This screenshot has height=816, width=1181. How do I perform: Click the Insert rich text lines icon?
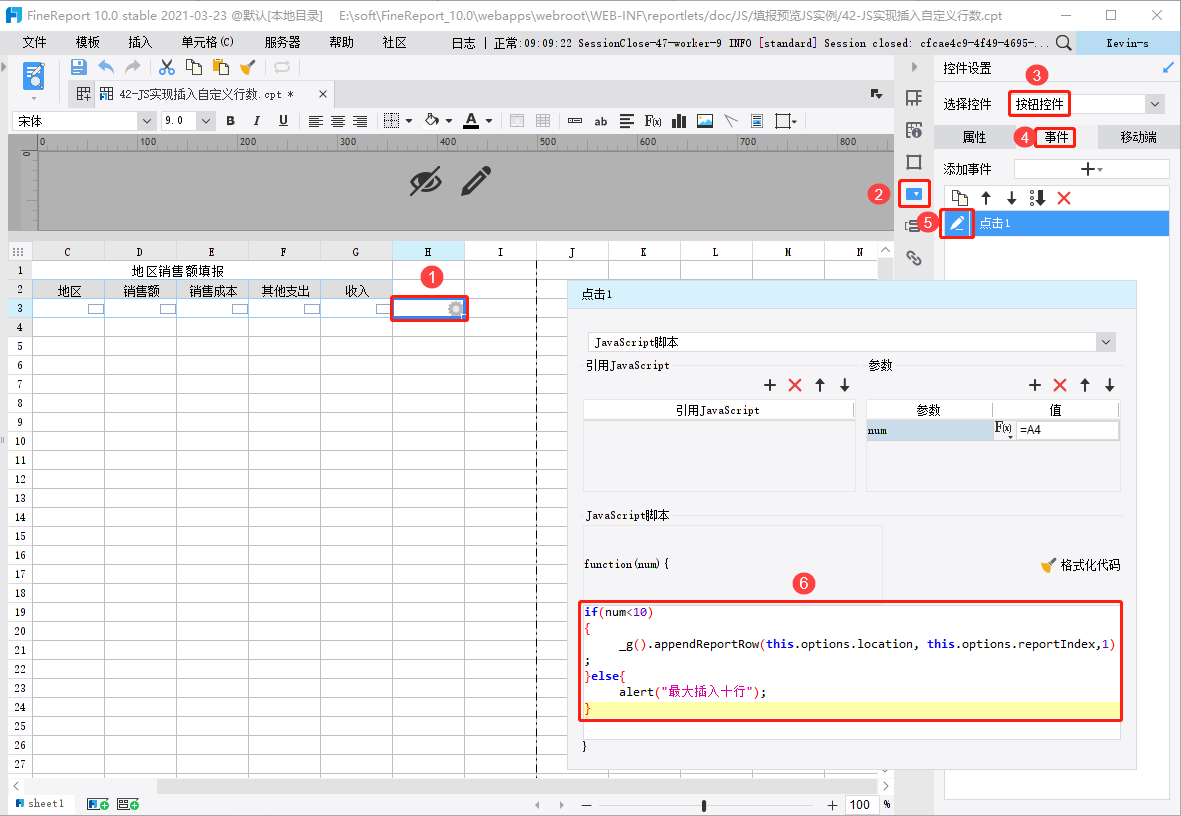coord(627,121)
